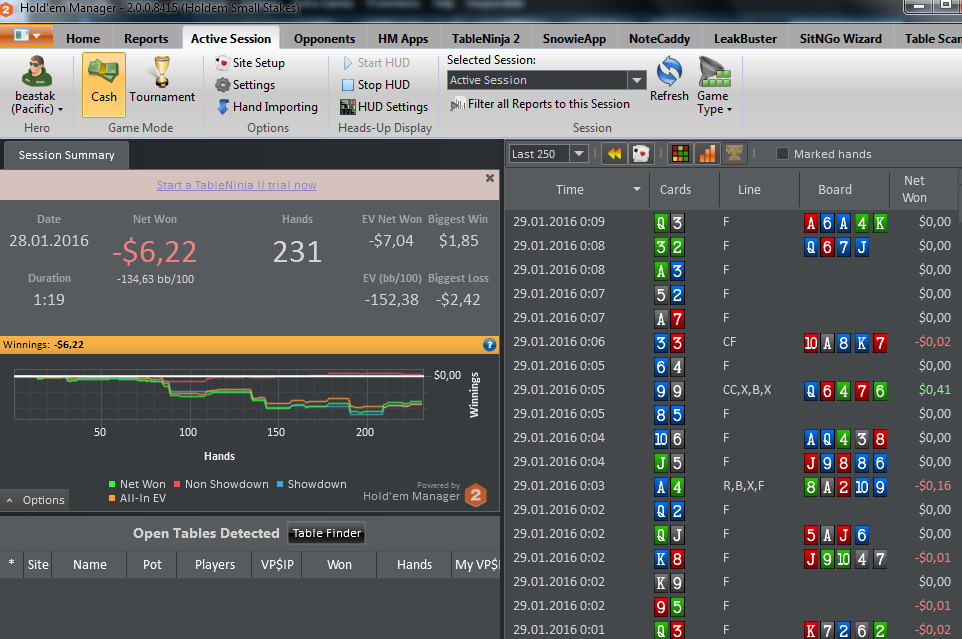Open the LeakBuster tab
Image resolution: width=962 pixels, height=639 pixels.
click(745, 39)
